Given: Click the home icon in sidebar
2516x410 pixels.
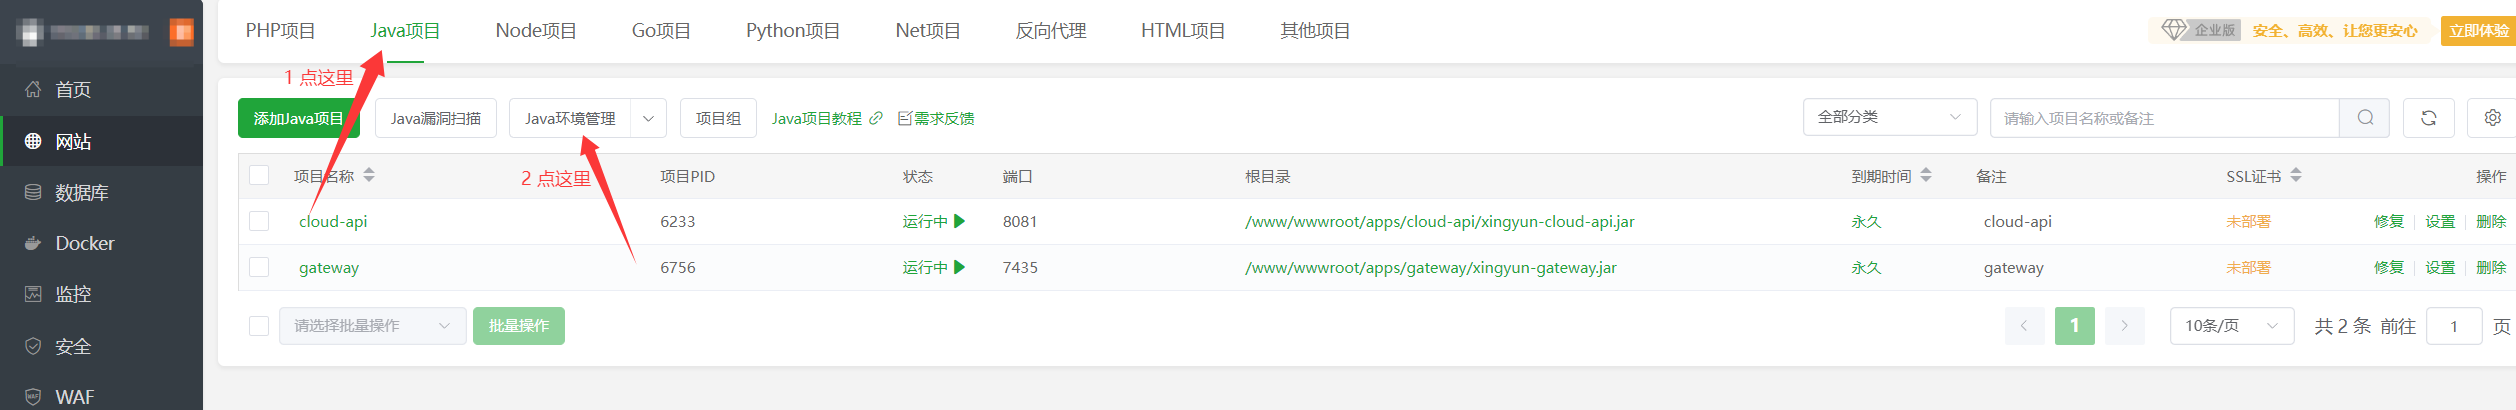Looking at the screenshot, I should coord(33,89).
